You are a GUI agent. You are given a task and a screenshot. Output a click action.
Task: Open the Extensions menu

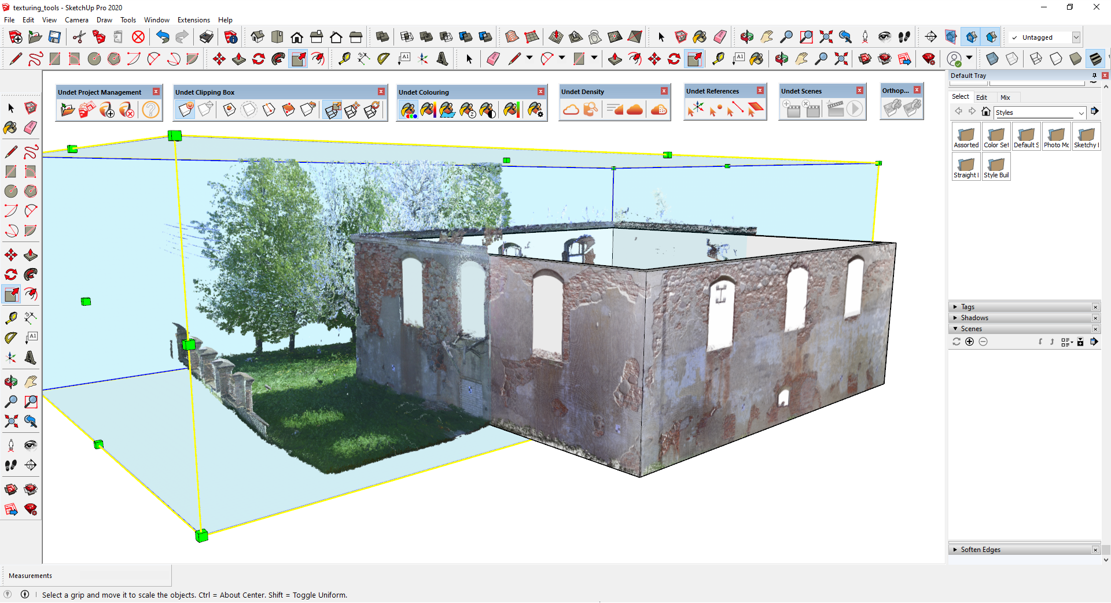click(x=193, y=19)
